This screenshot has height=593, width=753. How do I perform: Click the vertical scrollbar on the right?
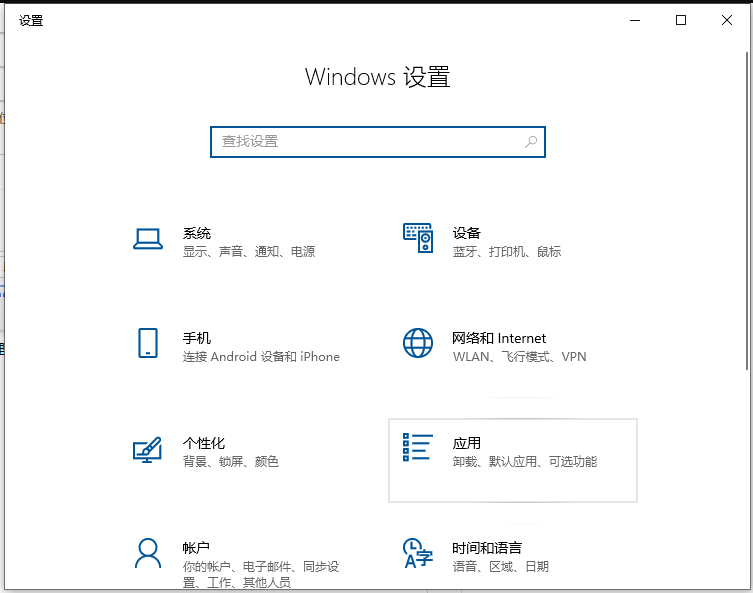747,210
